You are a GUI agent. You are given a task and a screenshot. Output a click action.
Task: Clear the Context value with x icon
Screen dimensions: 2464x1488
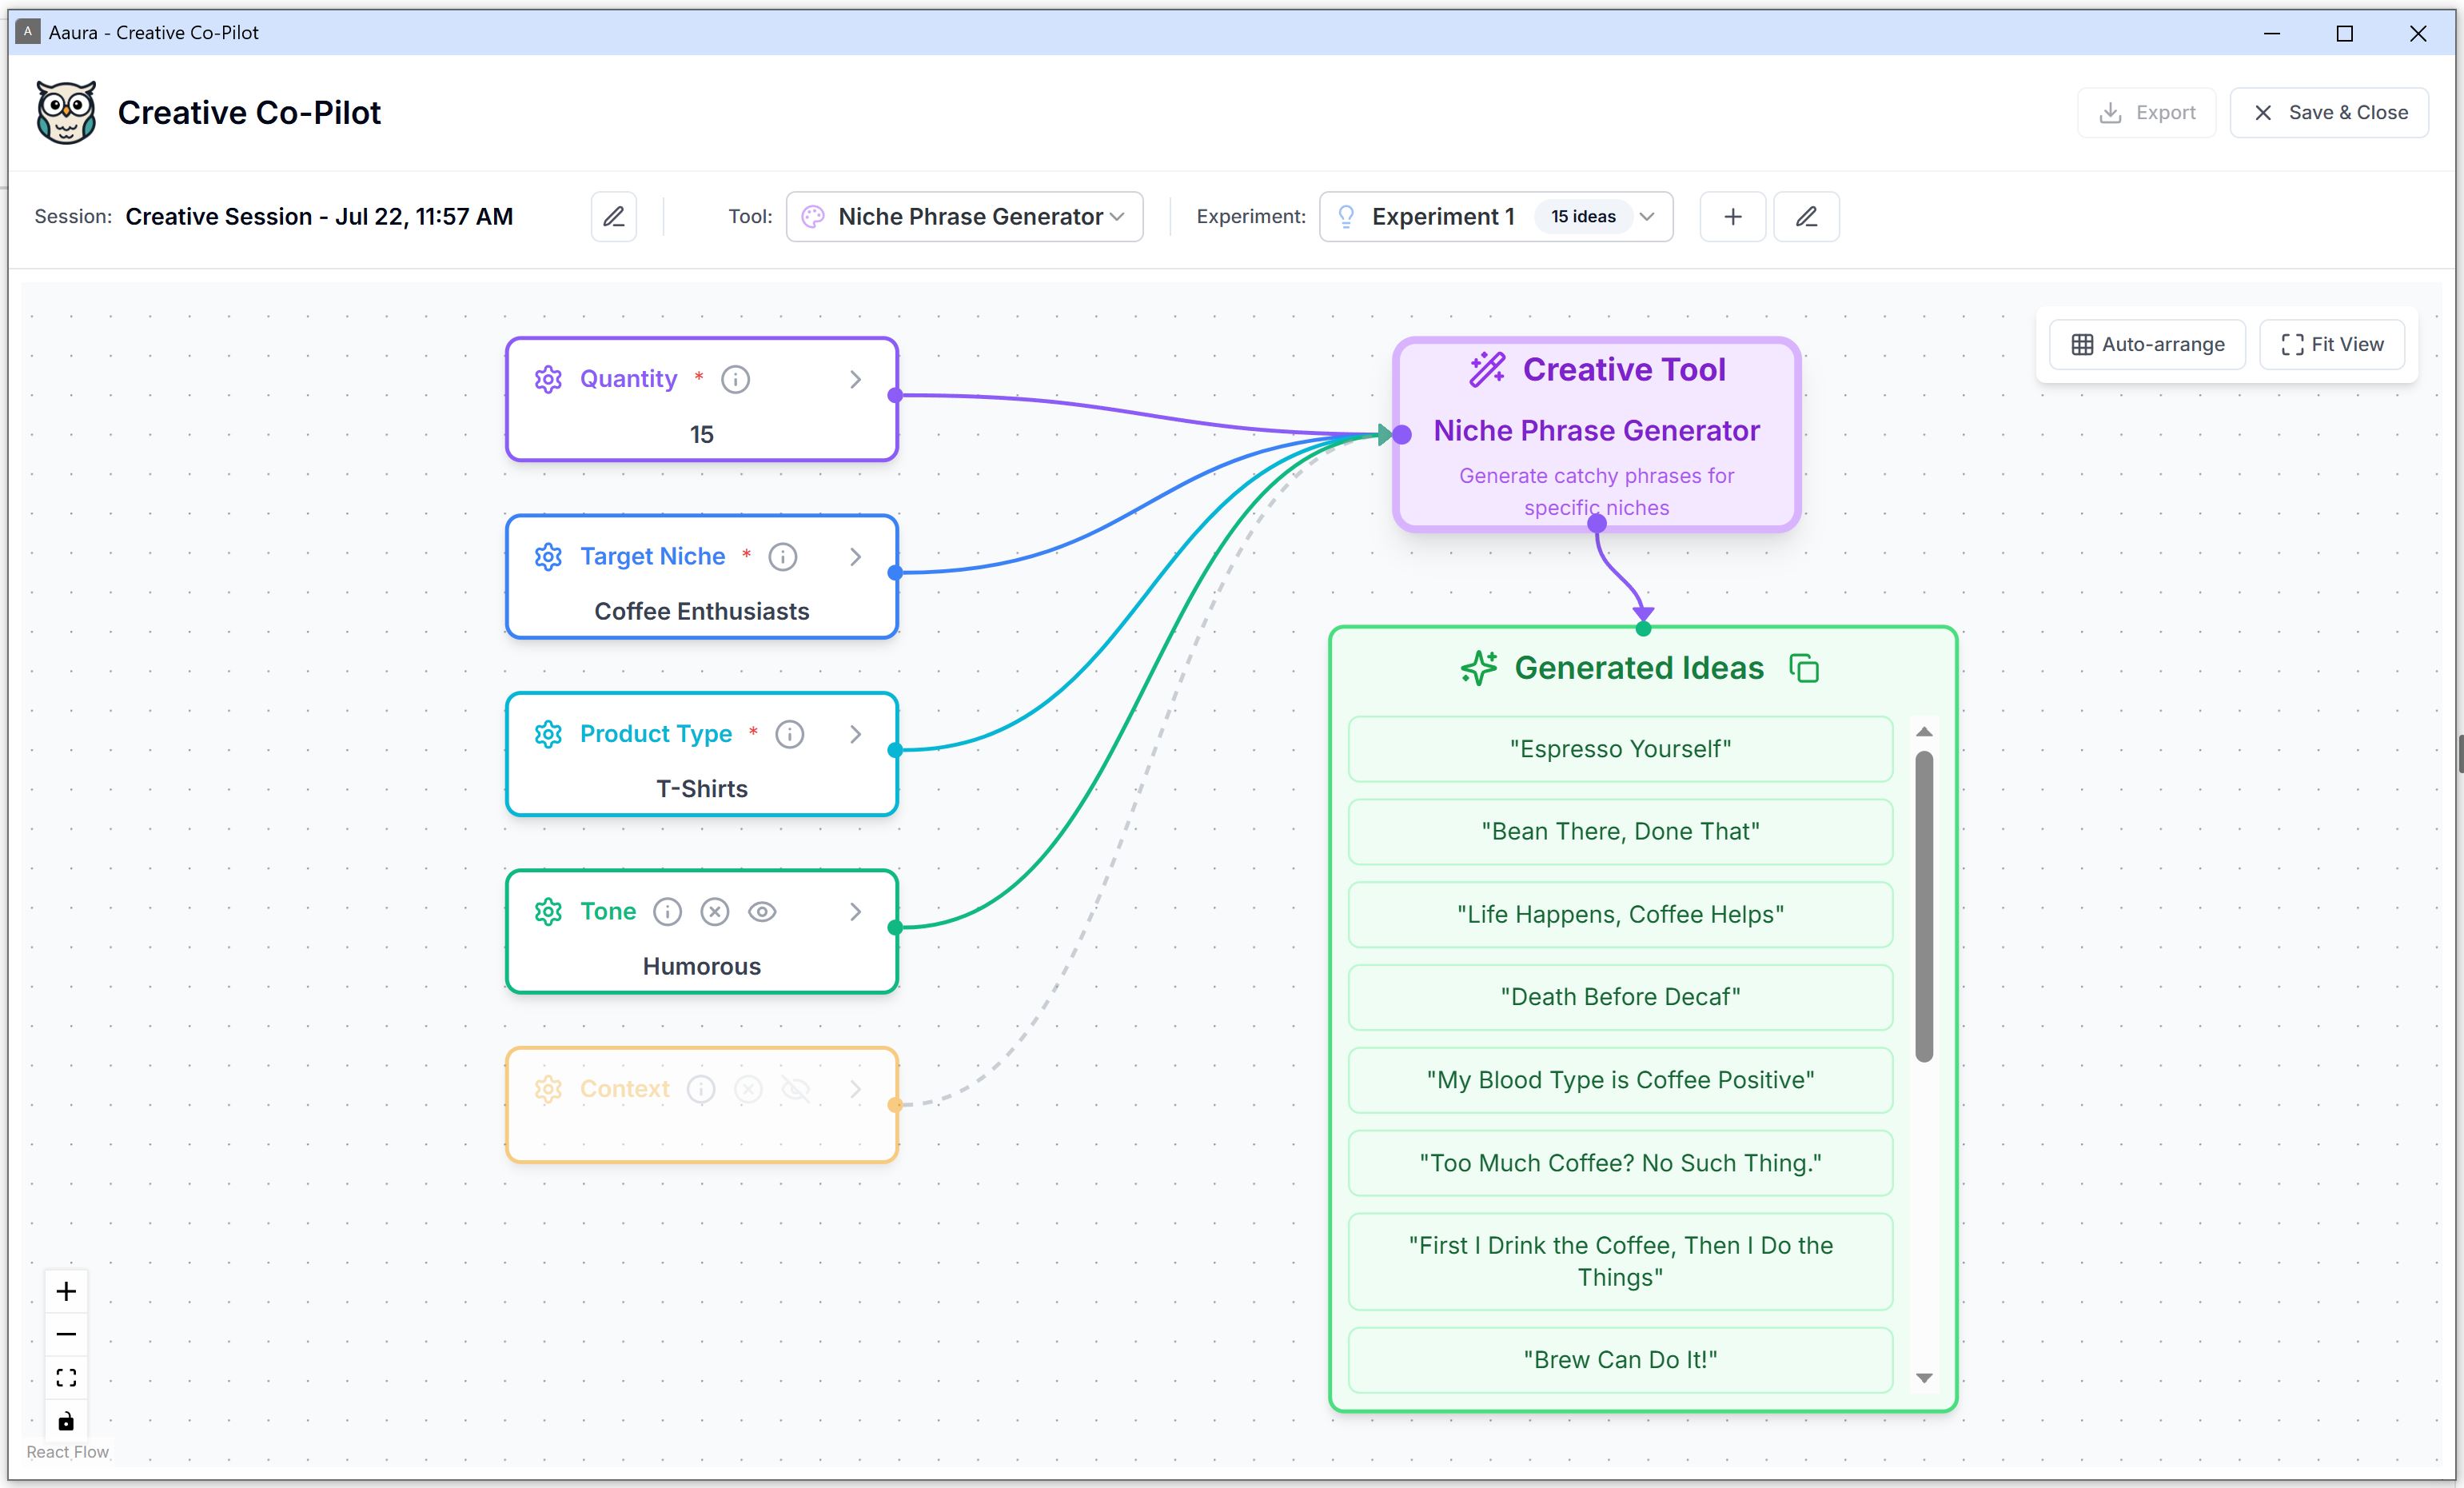pyautogui.click(x=748, y=1089)
